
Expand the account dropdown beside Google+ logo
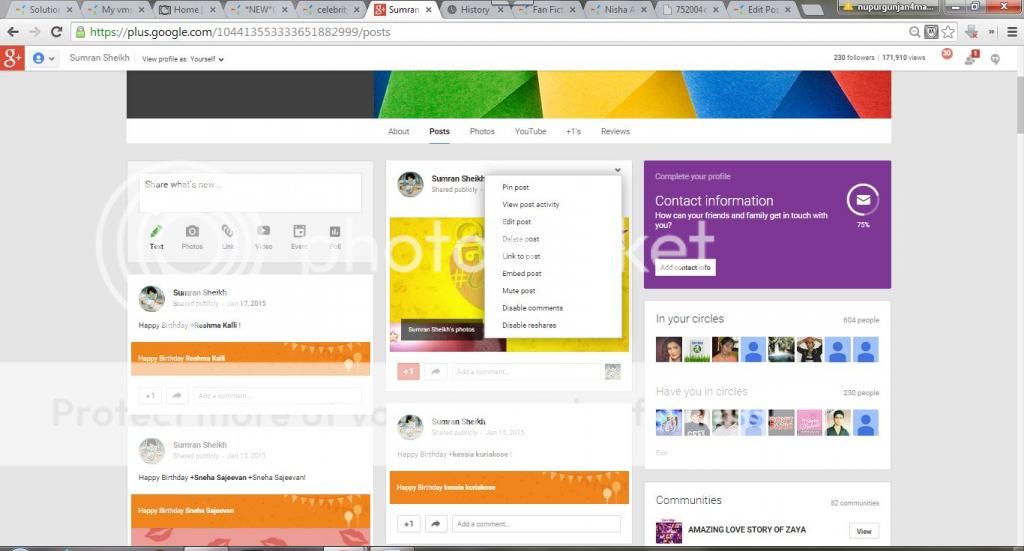44,59
